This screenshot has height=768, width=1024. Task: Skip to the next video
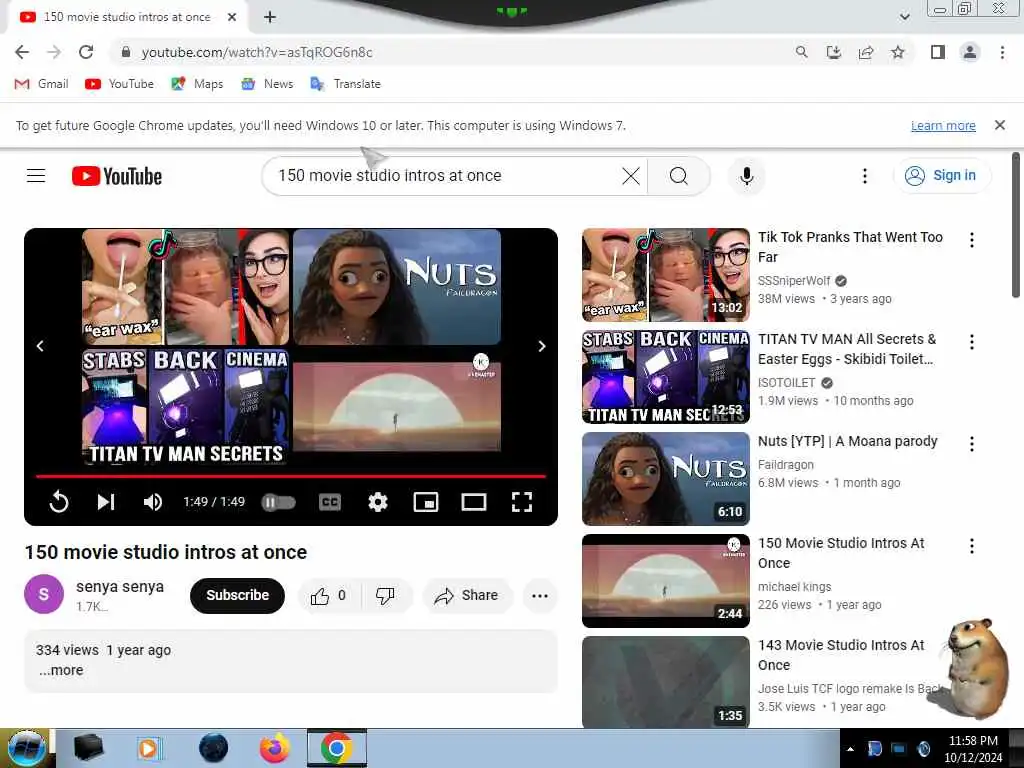[x=106, y=502]
